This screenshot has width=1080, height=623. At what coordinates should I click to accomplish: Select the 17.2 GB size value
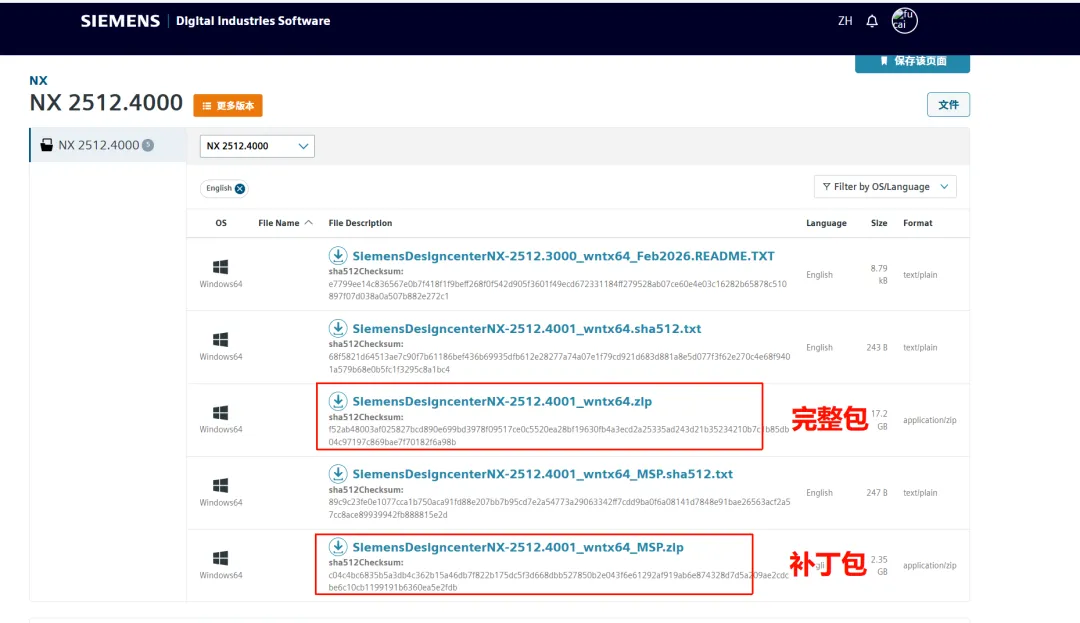click(880, 420)
